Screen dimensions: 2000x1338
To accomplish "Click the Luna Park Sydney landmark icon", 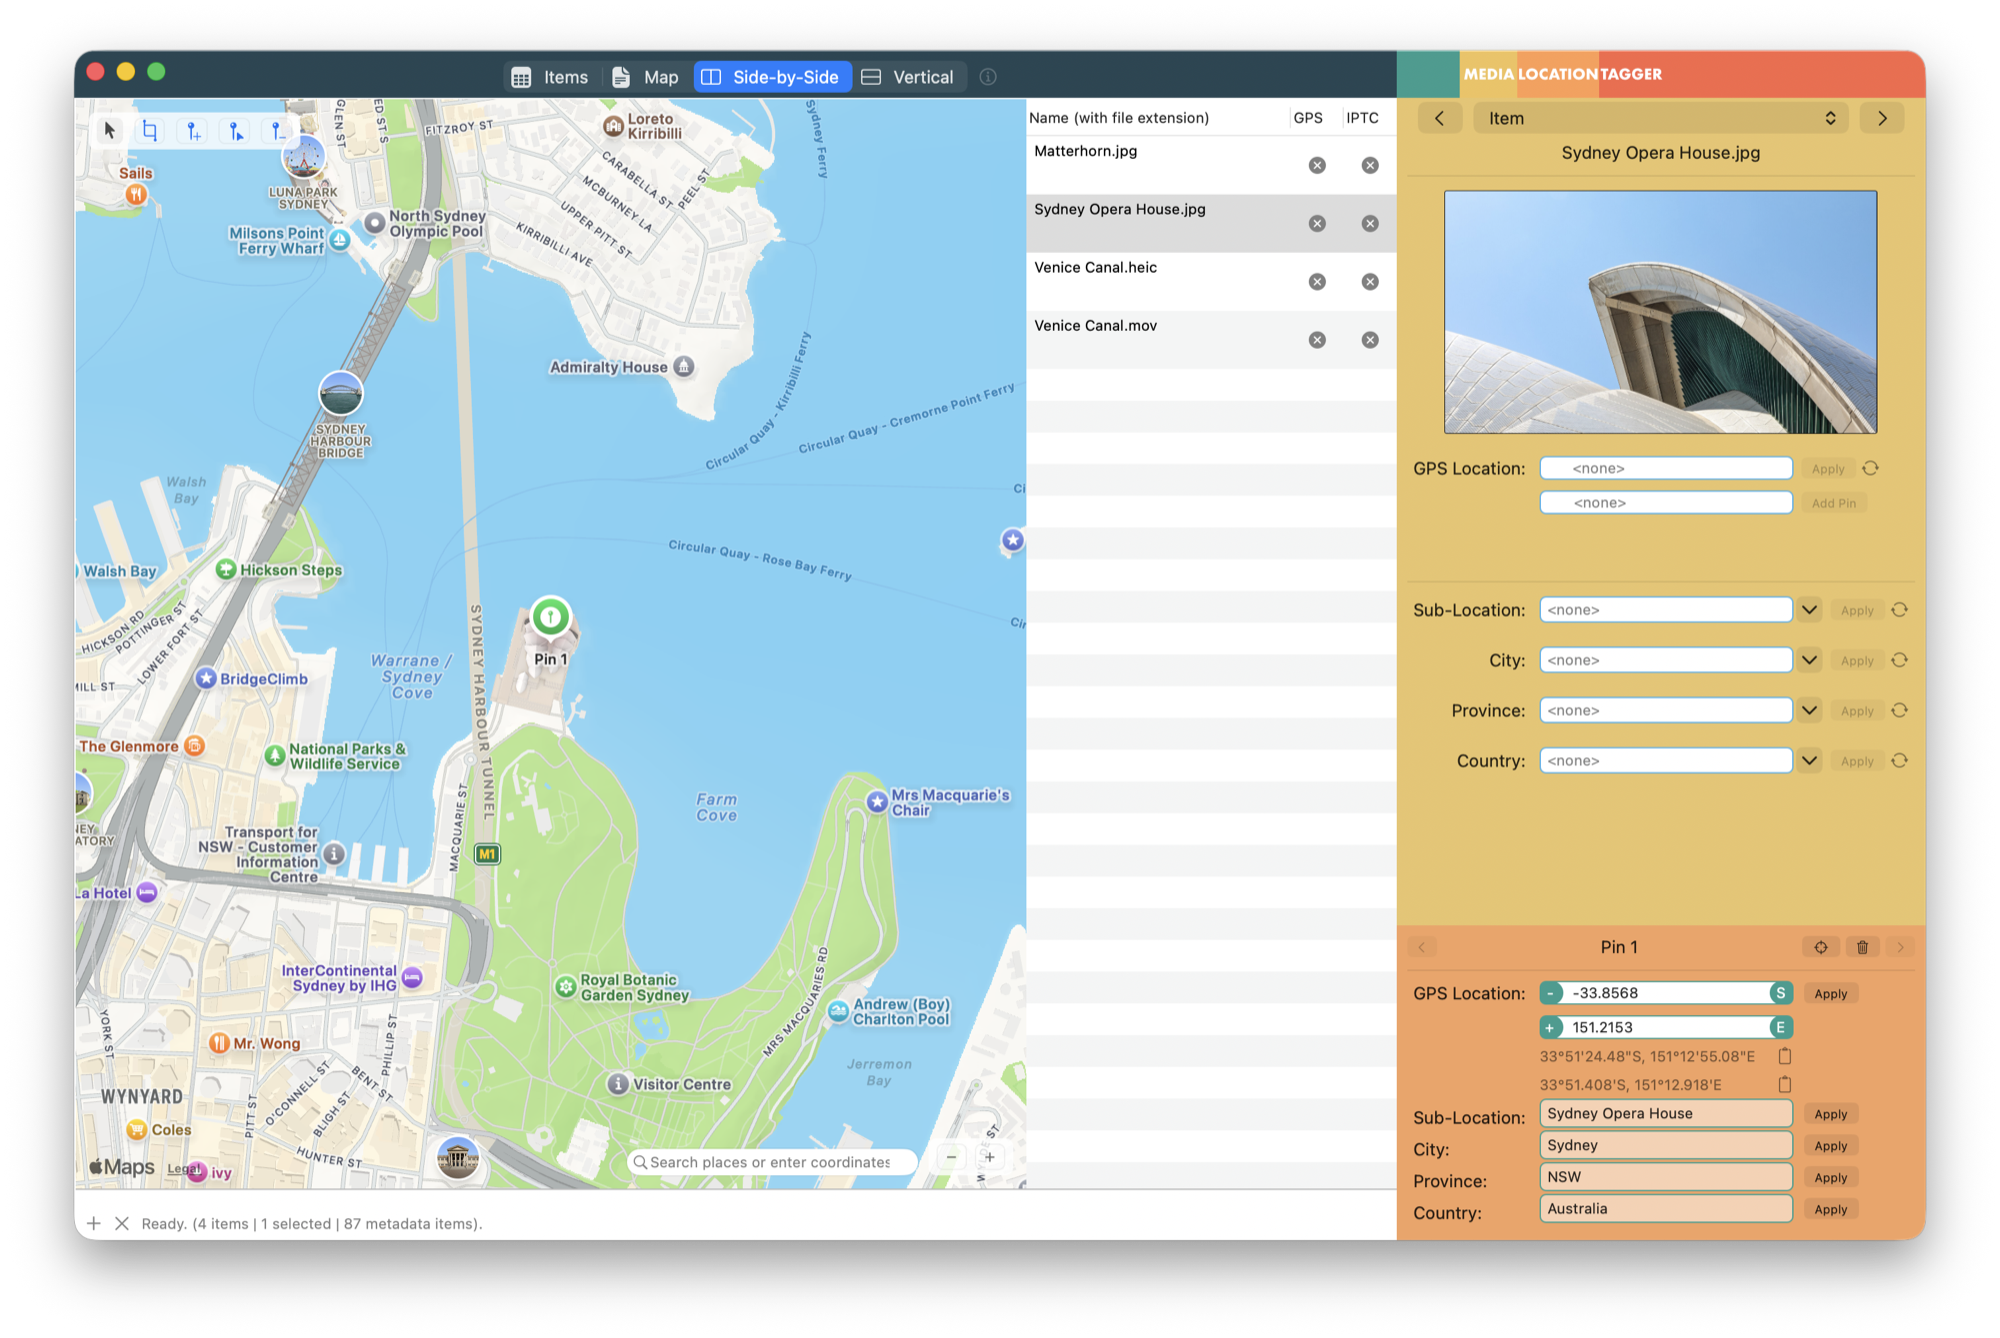I will (303, 157).
